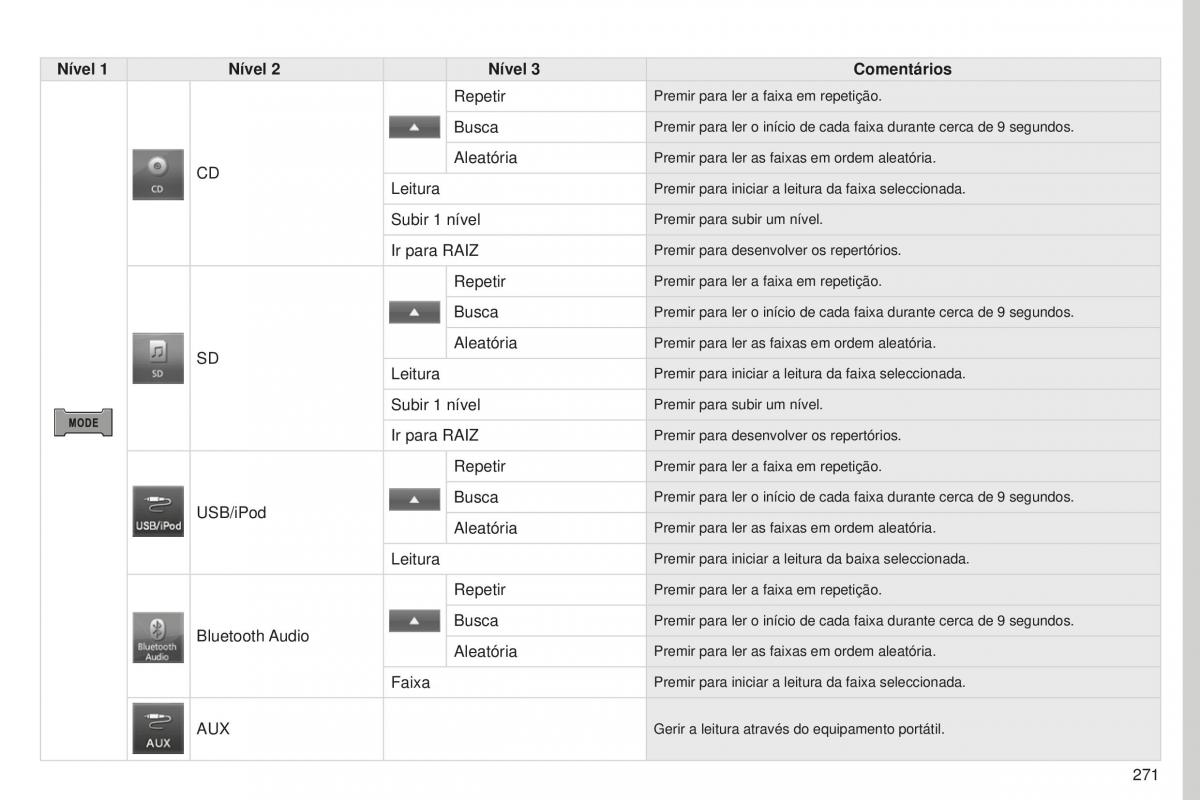The image size is (1200, 800).
Task: Select the CD source icon
Action: (158, 174)
